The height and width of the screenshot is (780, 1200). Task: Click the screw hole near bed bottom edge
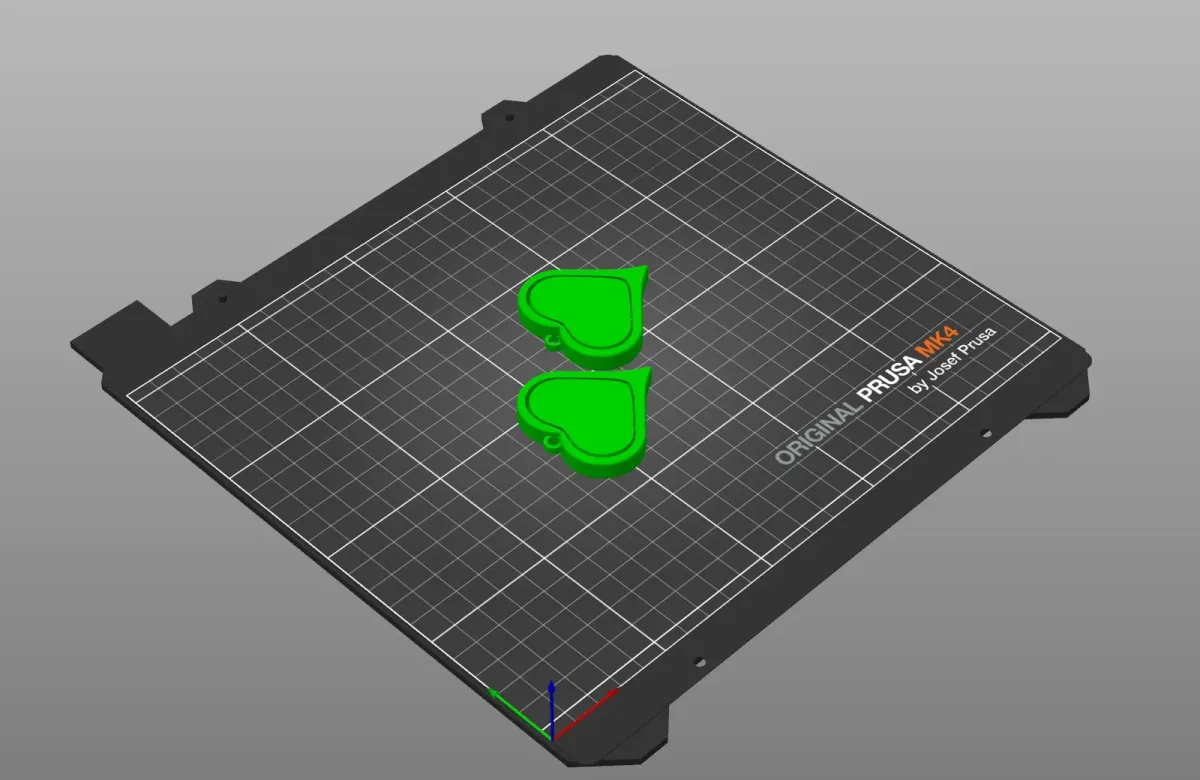(x=700, y=660)
